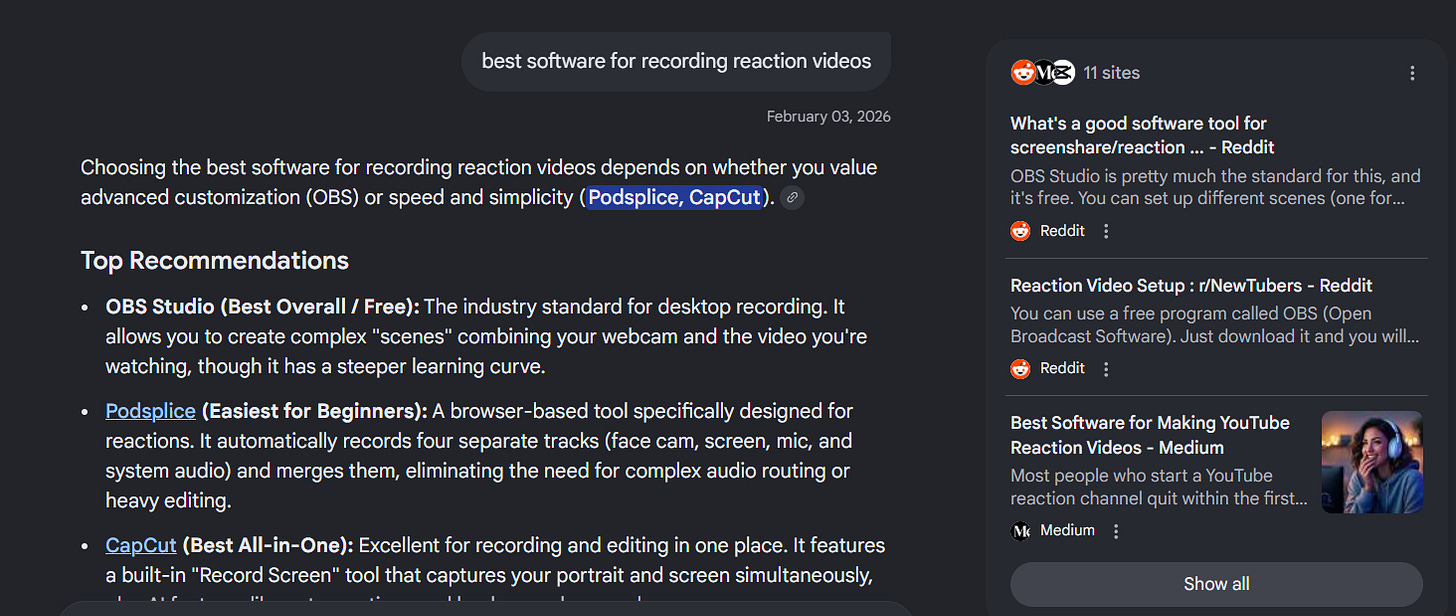Image resolution: width=1456 pixels, height=616 pixels.
Task: Click highlighted text 'Podsplice, CapCut'
Action: (x=674, y=198)
